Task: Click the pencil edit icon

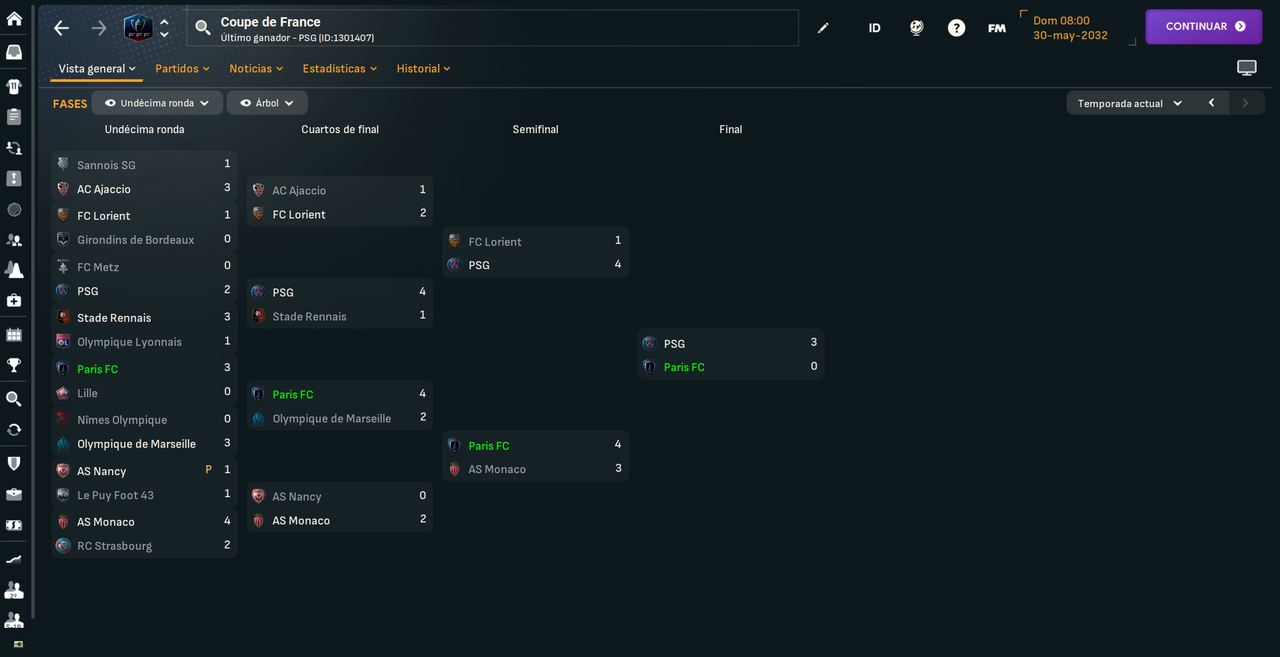Action: click(823, 28)
